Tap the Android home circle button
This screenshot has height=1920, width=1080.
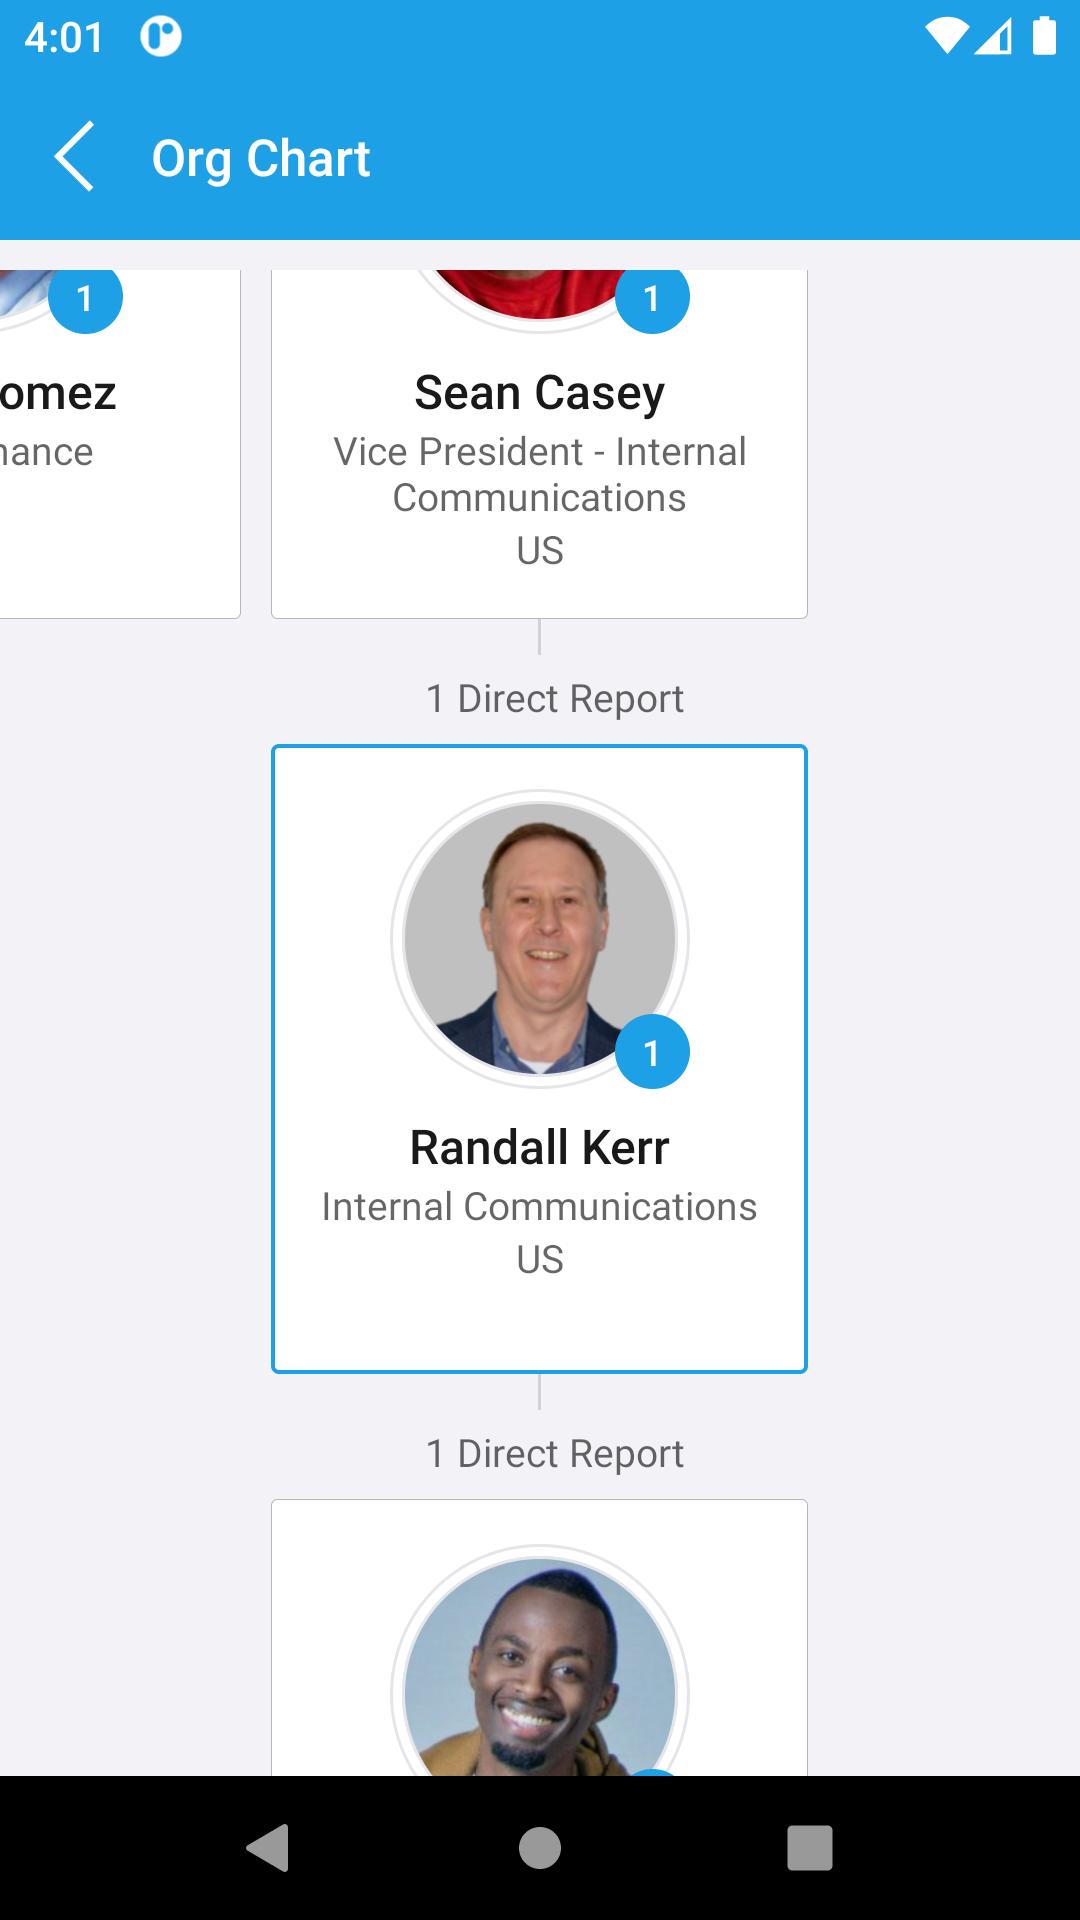click(540, 1847)
